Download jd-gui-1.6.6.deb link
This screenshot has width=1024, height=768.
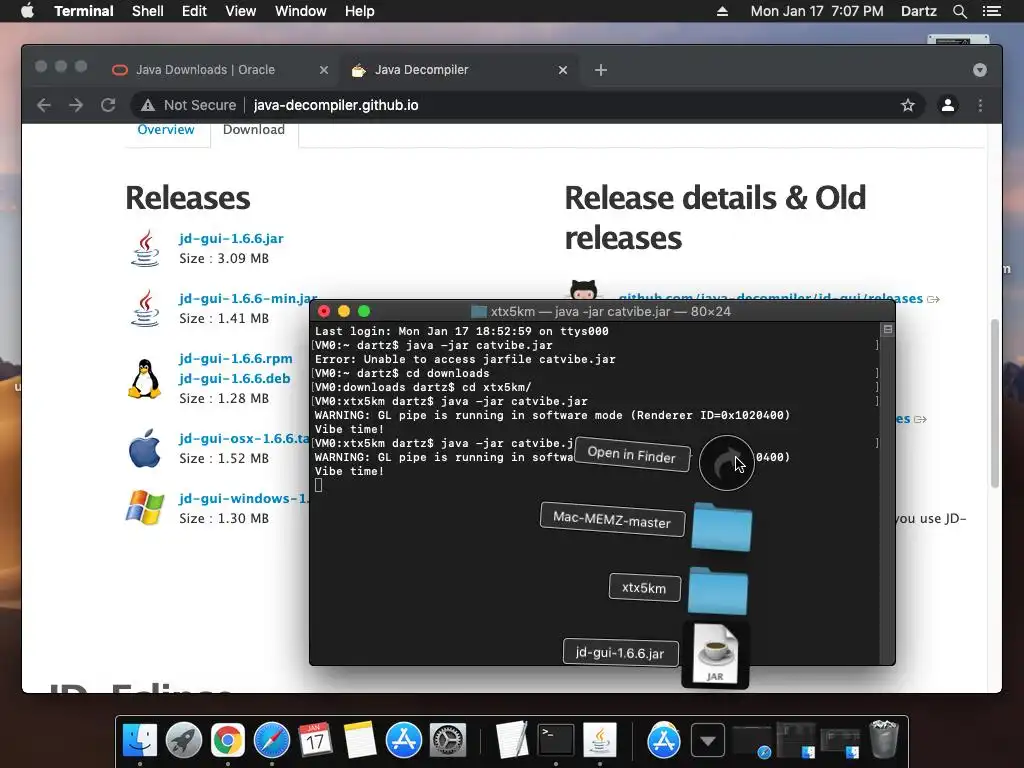235,379
